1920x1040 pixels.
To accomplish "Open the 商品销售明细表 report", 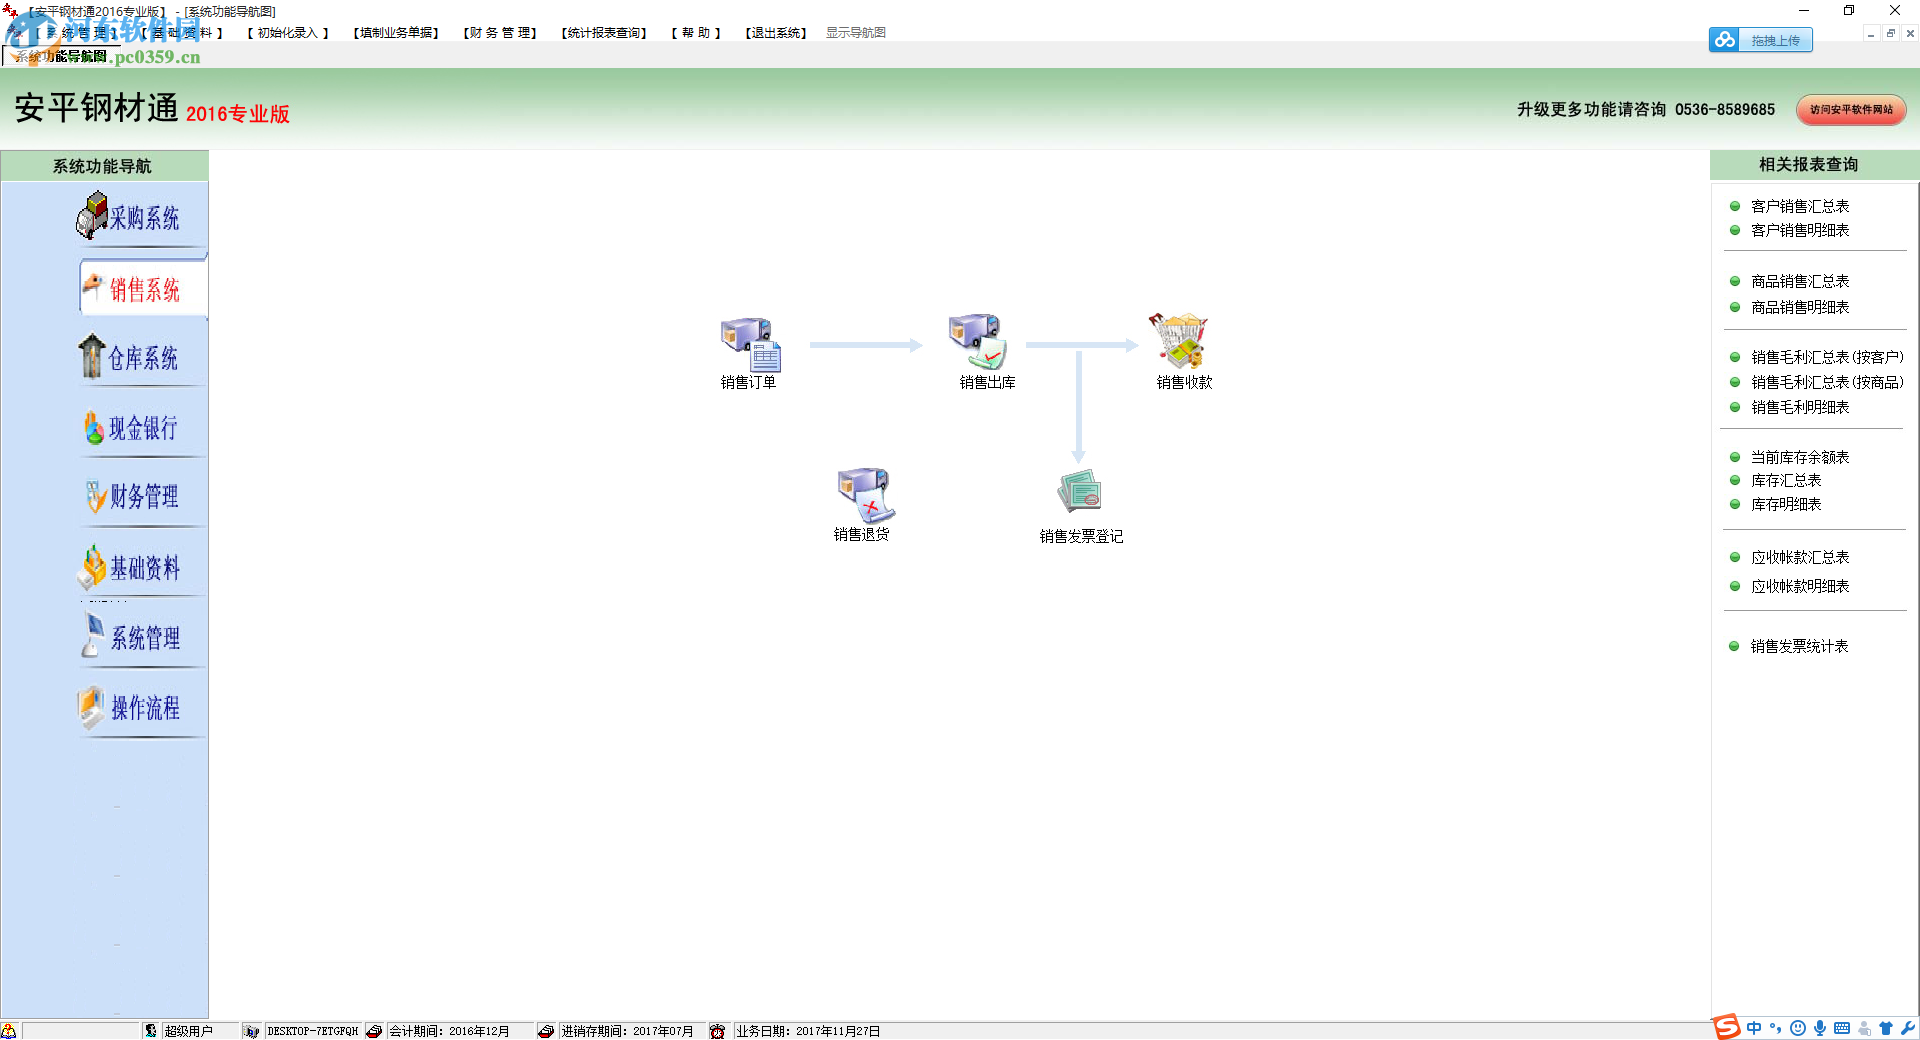I will point(1800,307).
